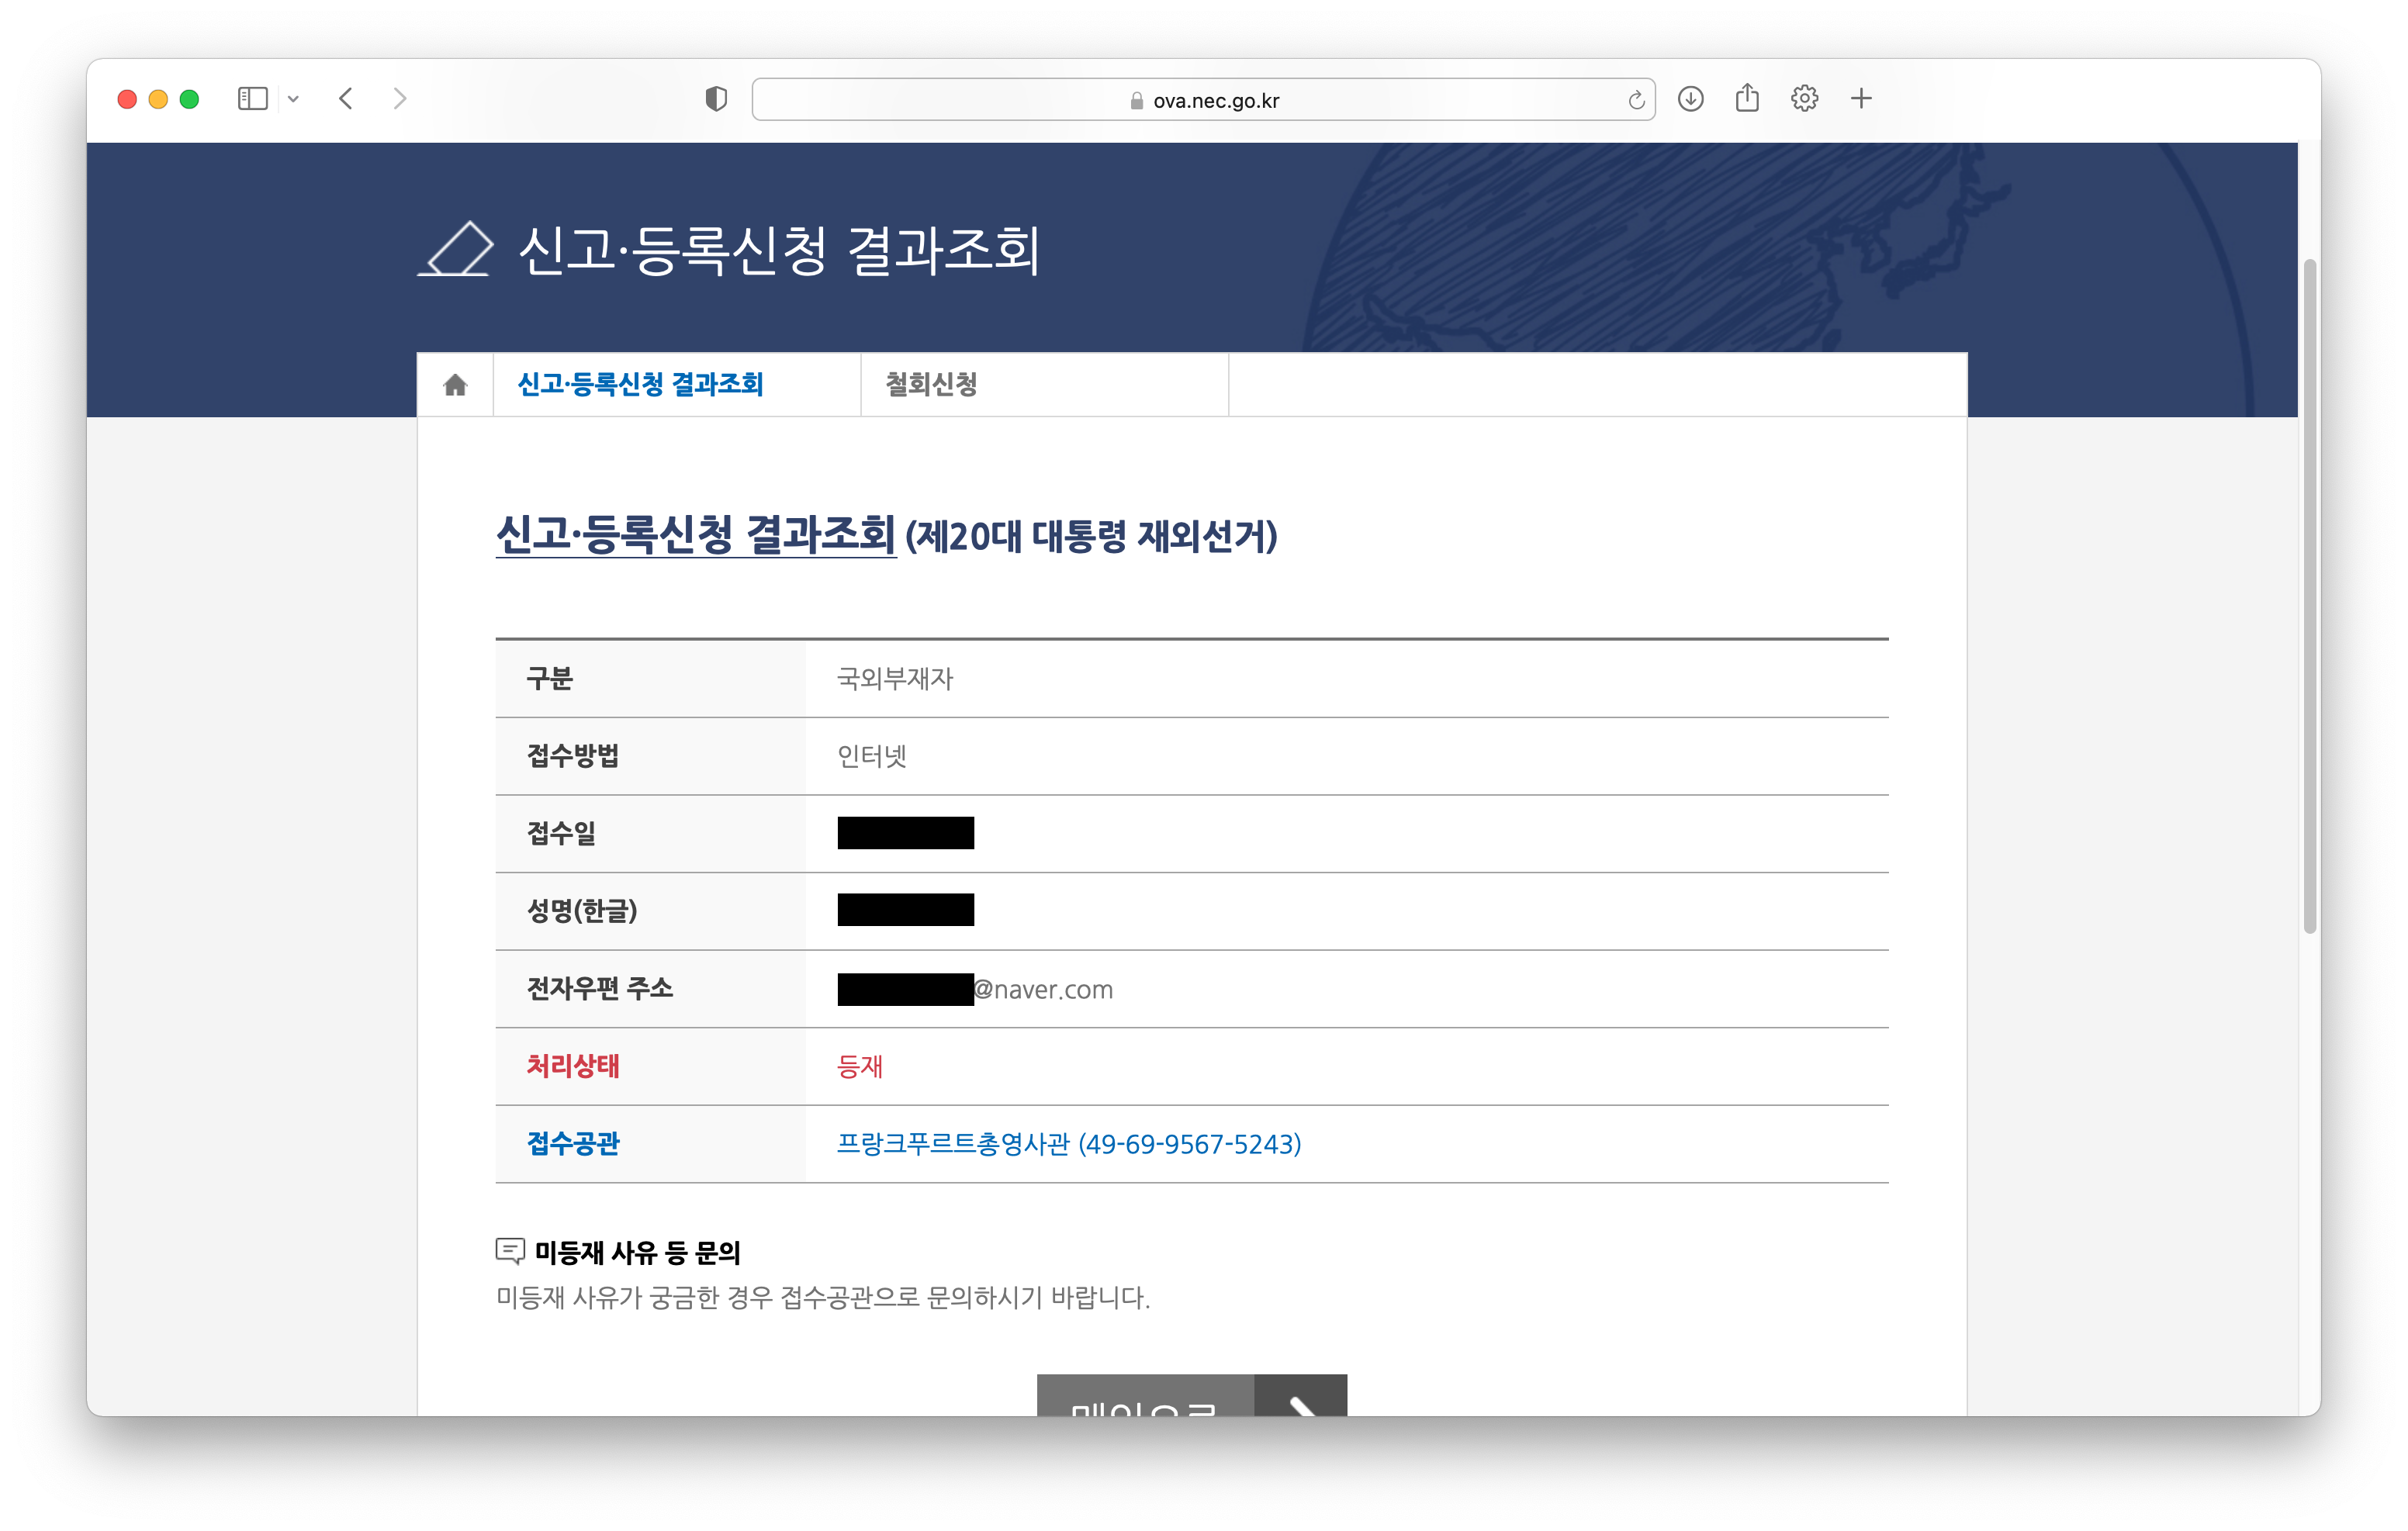Open the settings gear icon

tap(1804, 98)
